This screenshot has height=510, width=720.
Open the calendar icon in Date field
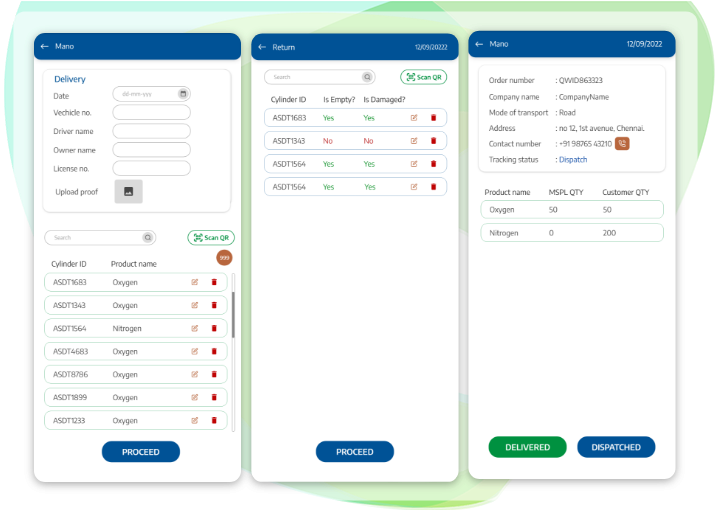[x=183, y=94]
